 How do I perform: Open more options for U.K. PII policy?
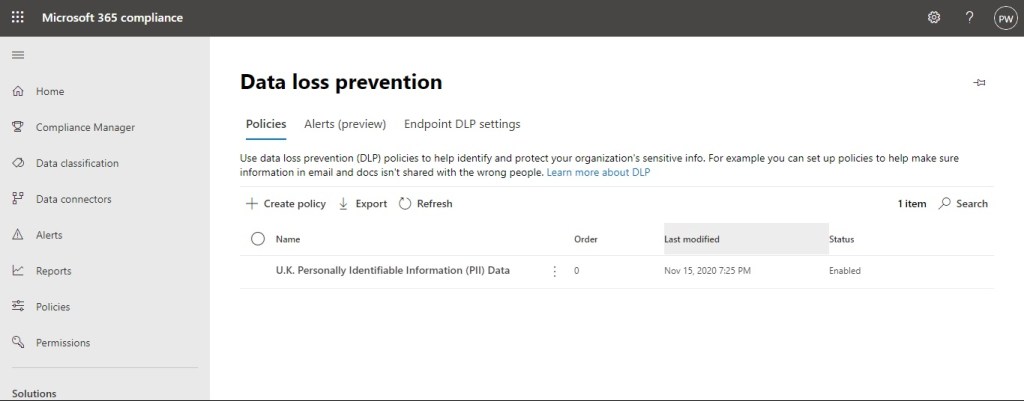point(555,271)
